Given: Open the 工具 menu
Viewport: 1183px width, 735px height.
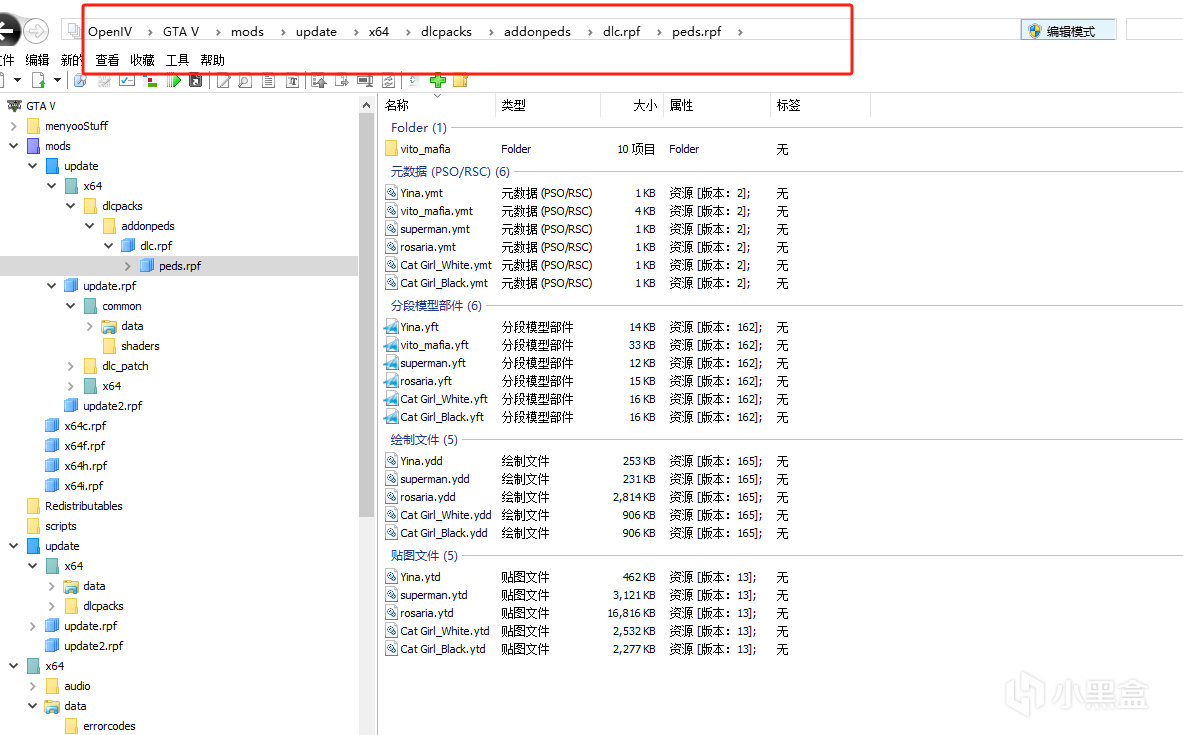Looking at the screenshot, I should [177, 60].
